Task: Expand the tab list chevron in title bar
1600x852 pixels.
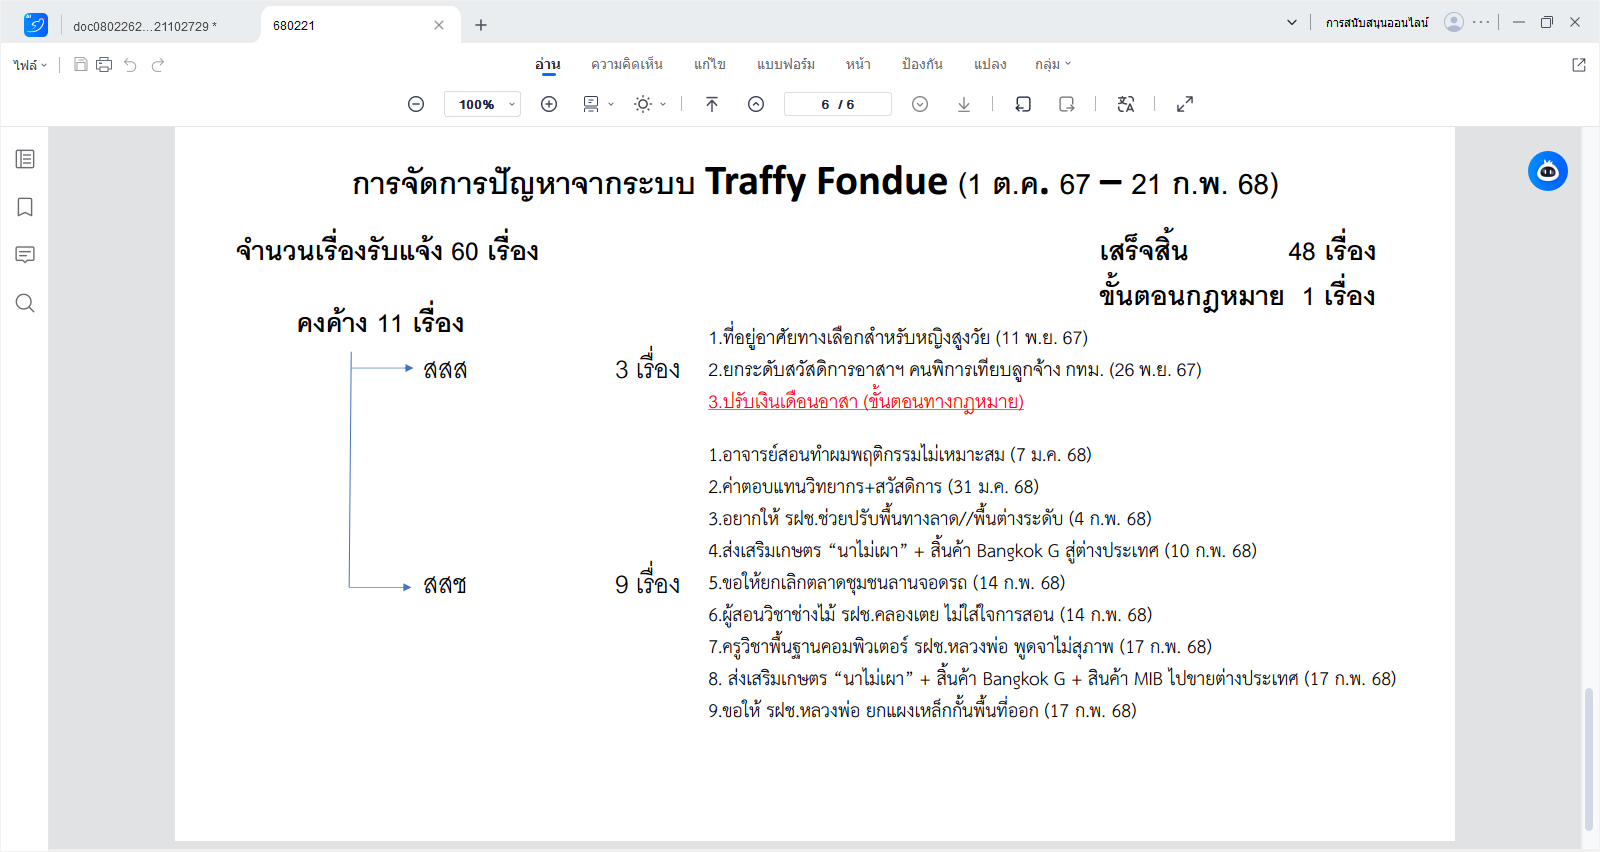Action: pyautogui.click(x=1292, y=22)
